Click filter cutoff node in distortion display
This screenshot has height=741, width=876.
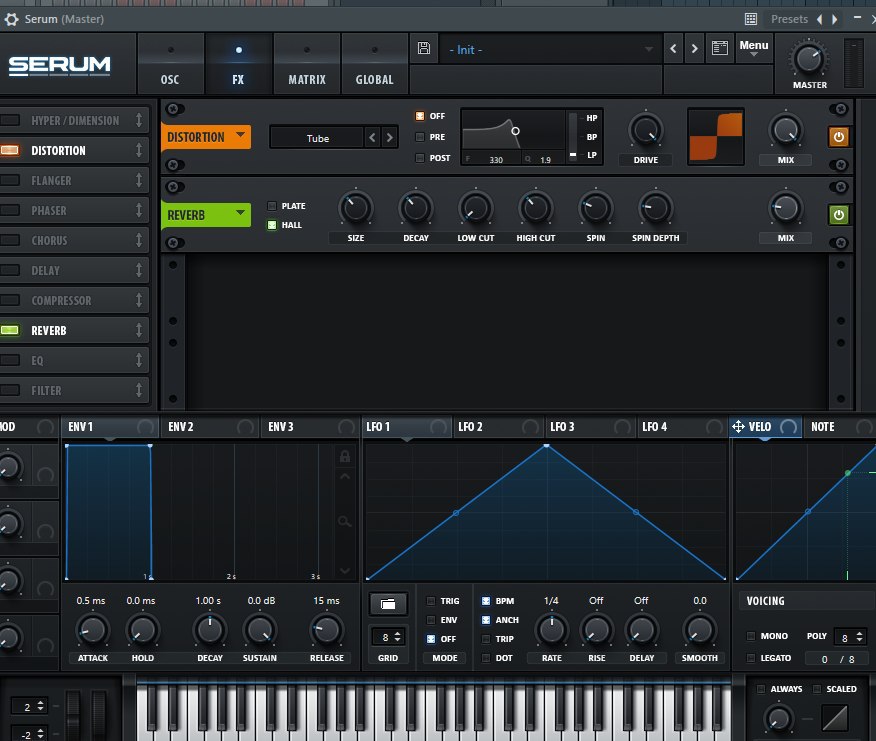coord(516,131)
